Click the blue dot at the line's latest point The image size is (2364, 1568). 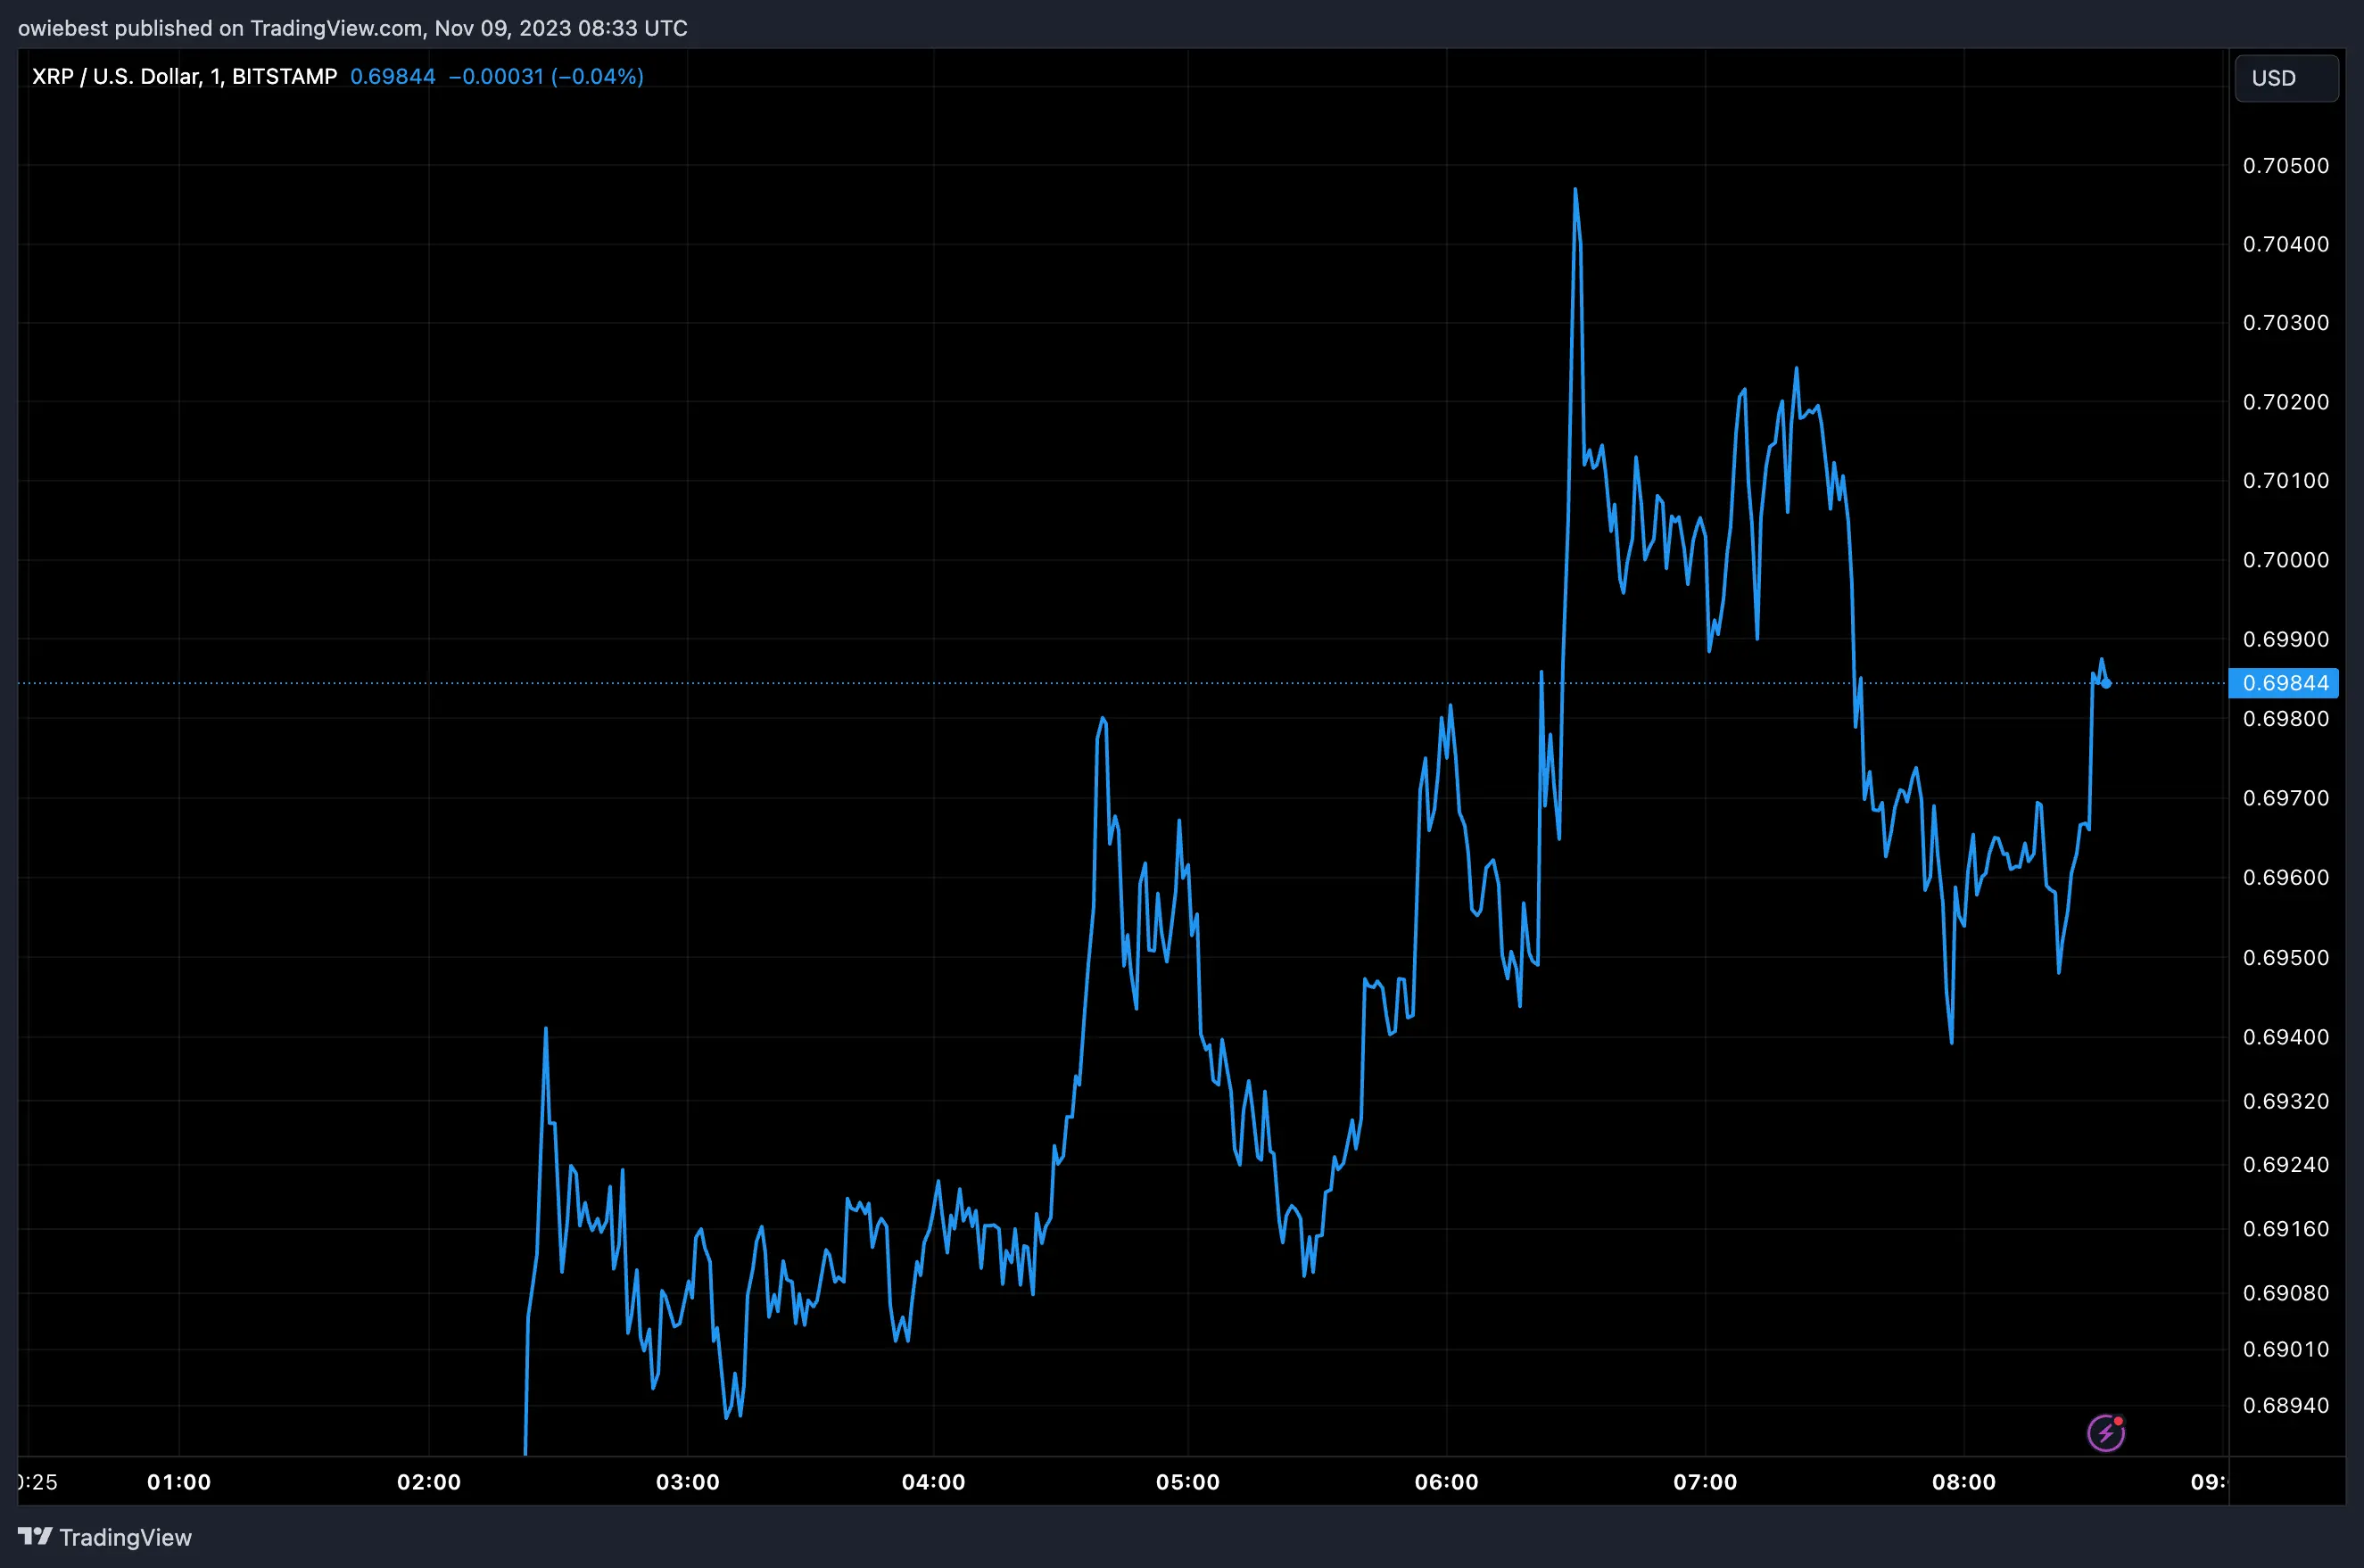click(2107, 684)
